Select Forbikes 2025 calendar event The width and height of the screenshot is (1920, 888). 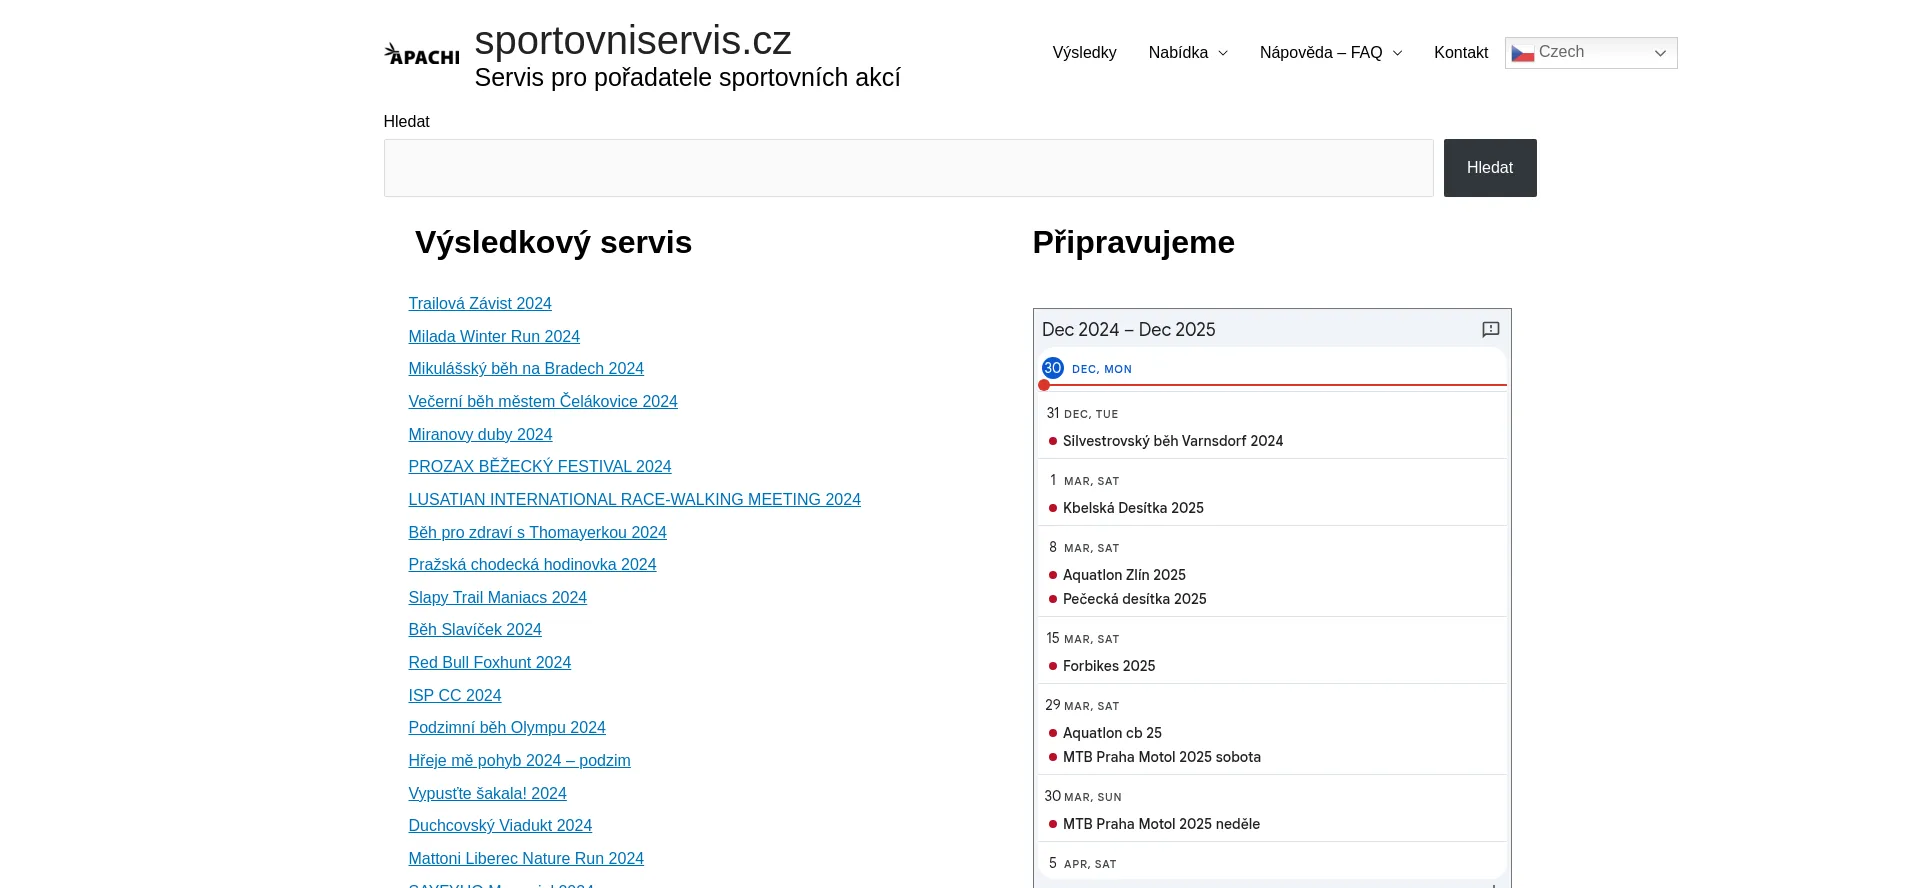[x=1109, y=666]
